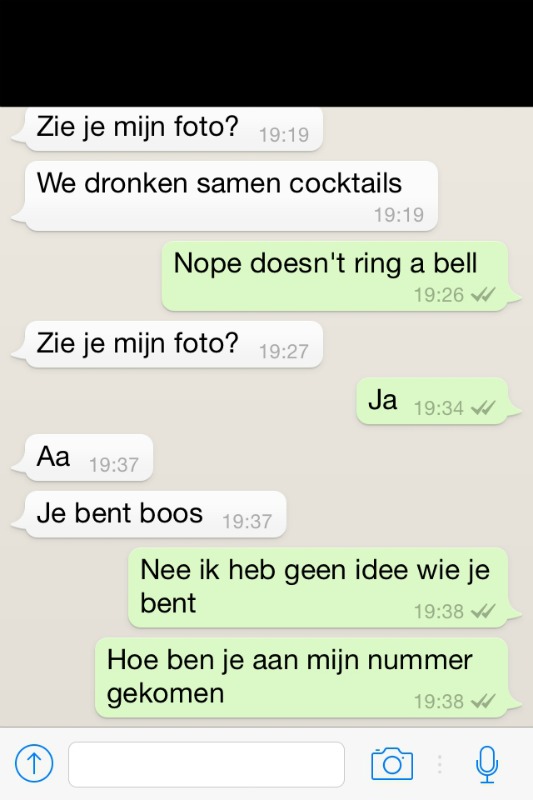Tap the black header bar at top
Image resolution: width=533 pixels, height=800 pixels.
tap(266, 53)
